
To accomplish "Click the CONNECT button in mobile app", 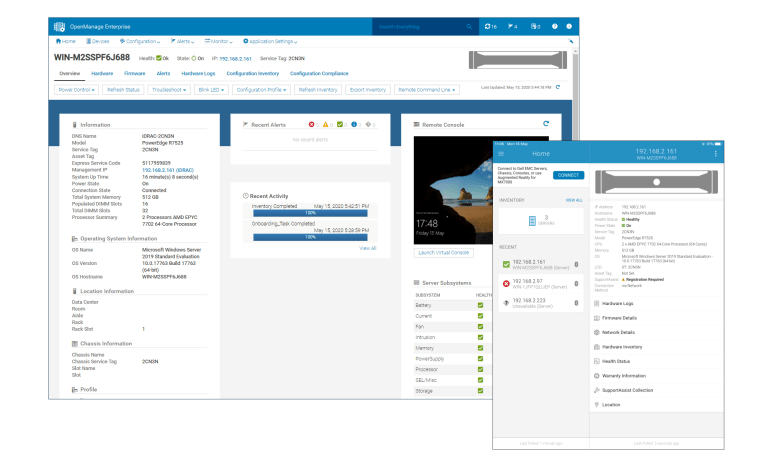I will click(x=568, y=175).
